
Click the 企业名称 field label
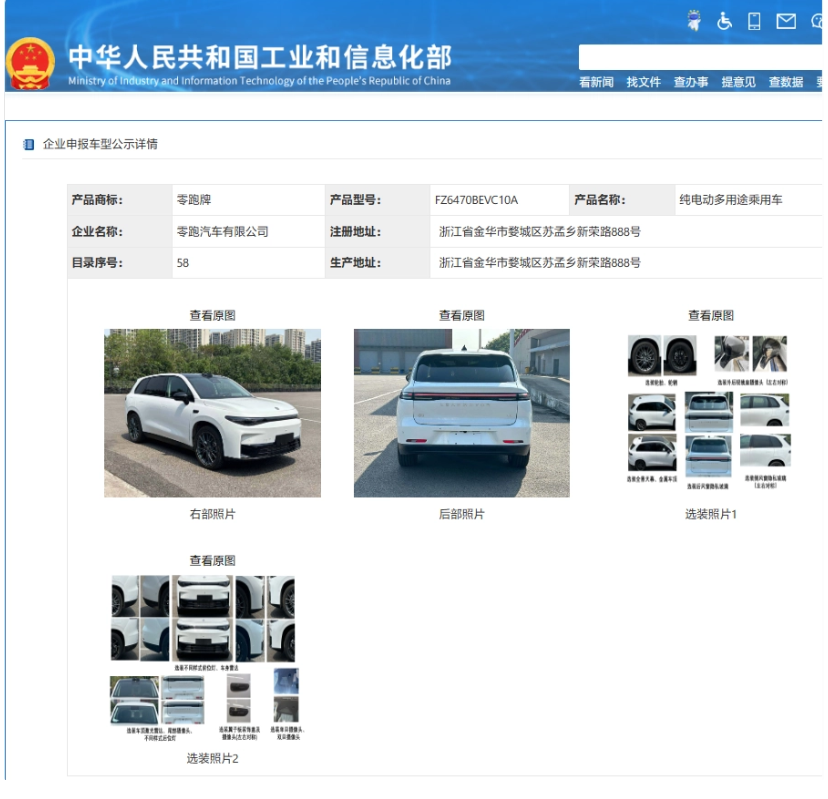coord(97,231)
